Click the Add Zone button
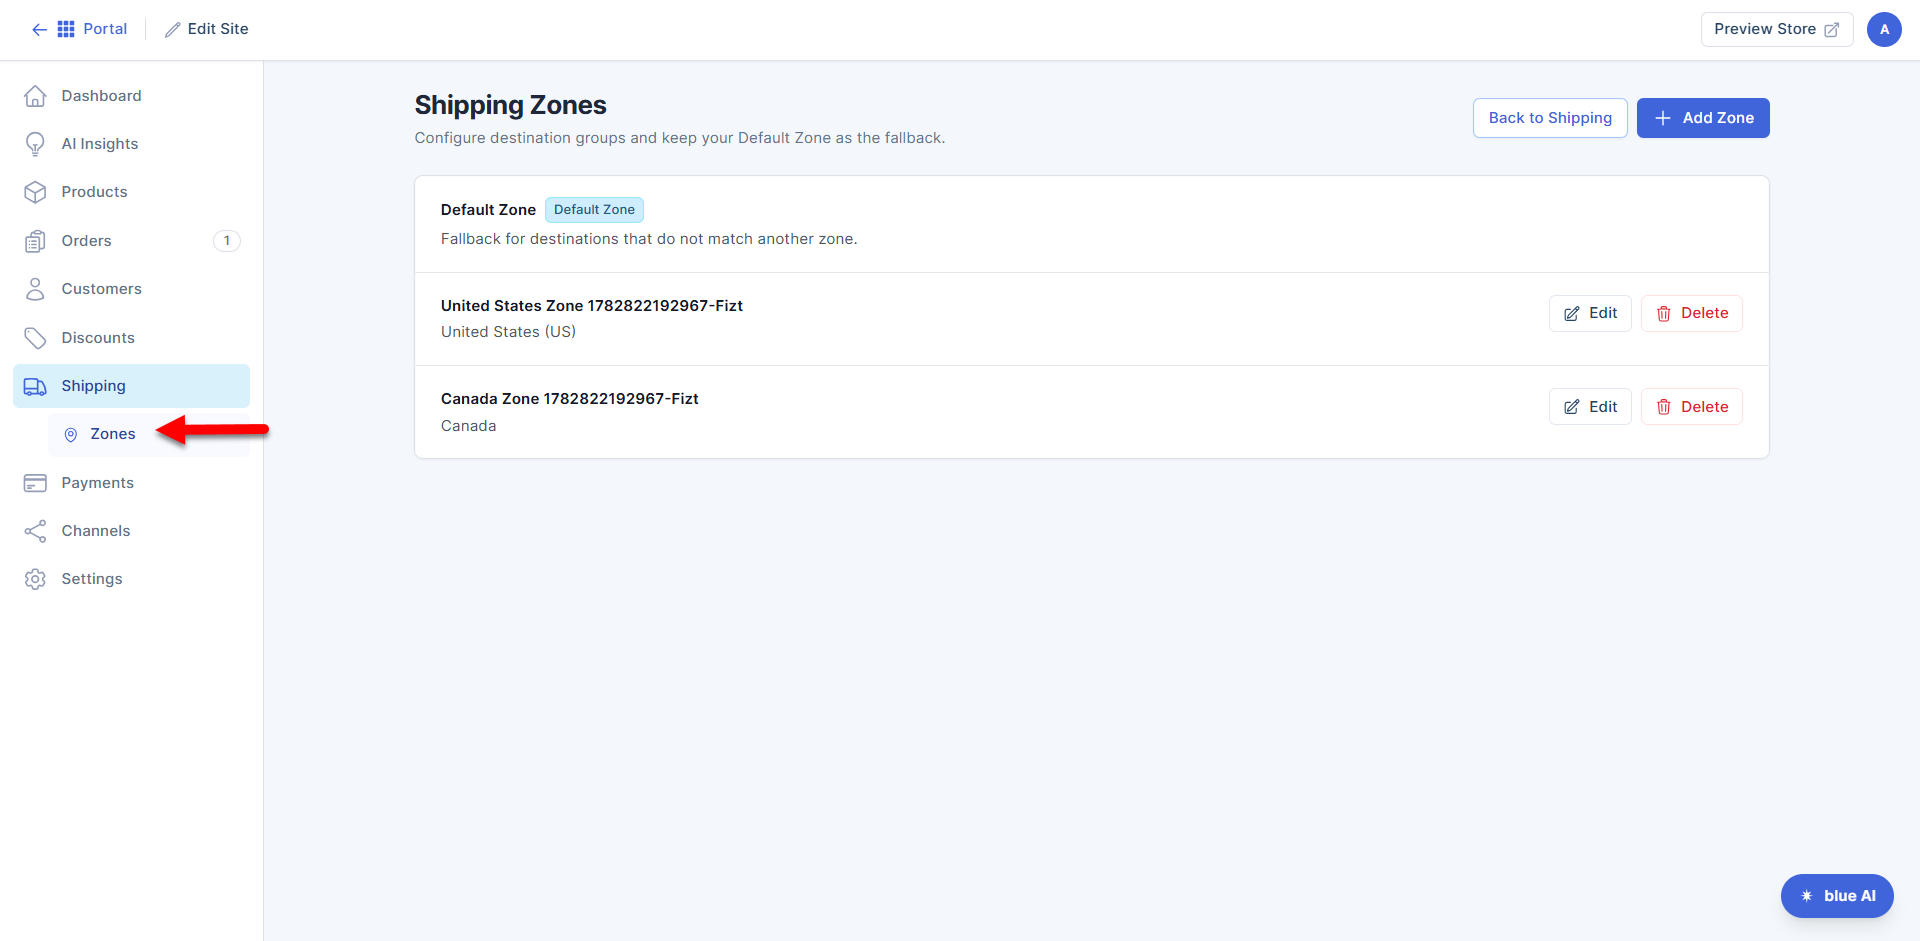The width and height of the screenshot is (1920, 941). pyautogui.click(x=1703, y=118)
